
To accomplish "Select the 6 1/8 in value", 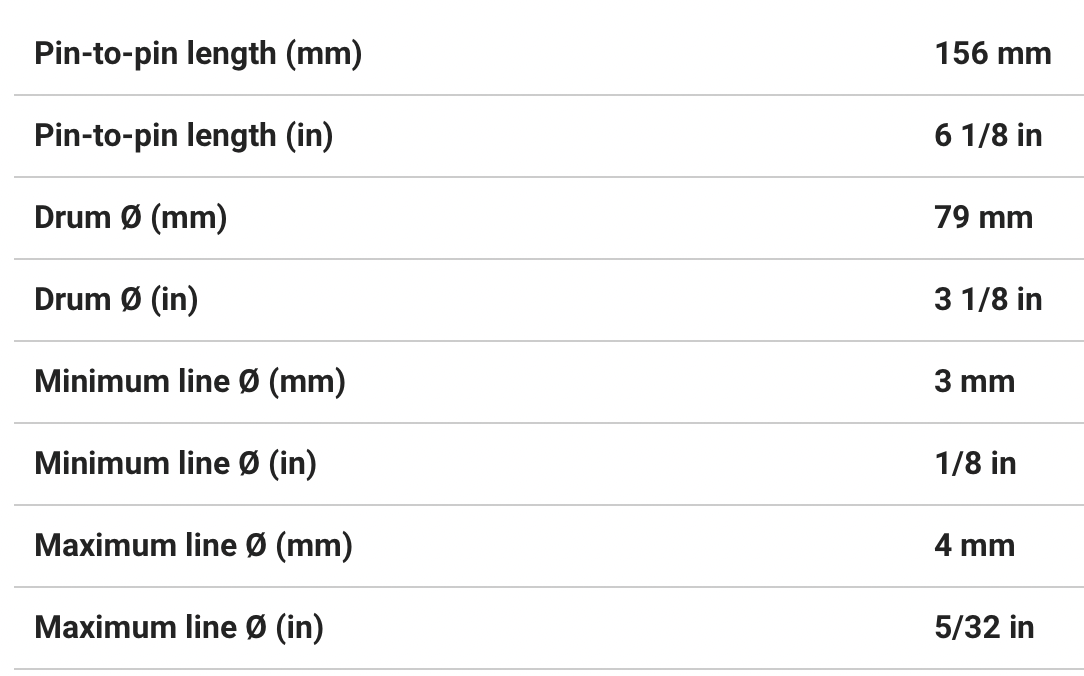I will point(987,136).
